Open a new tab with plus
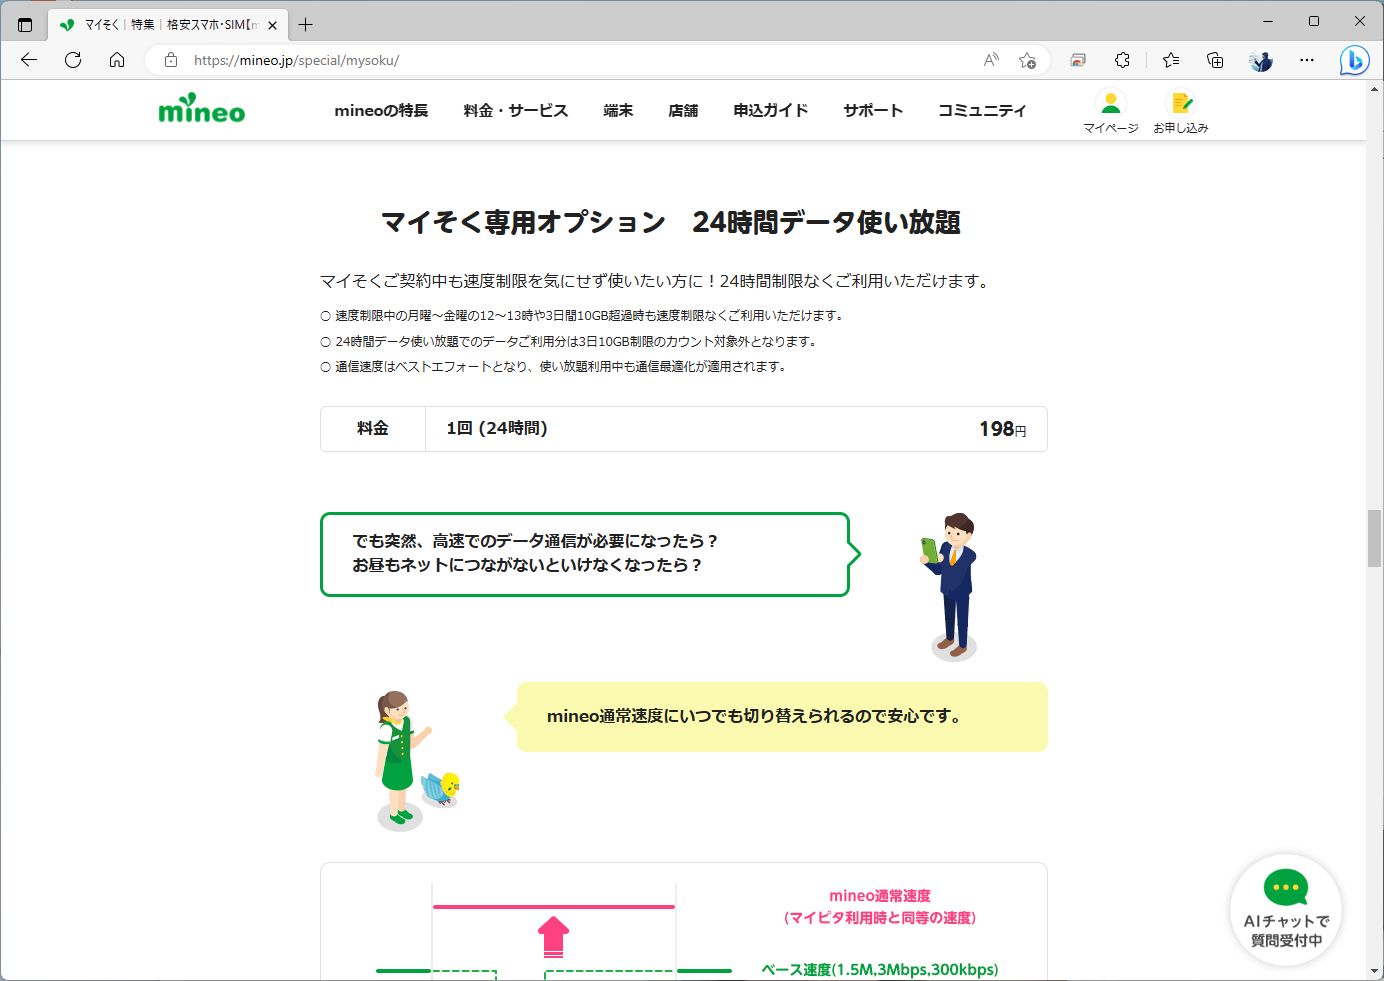 pyautogui.click(x=306, y=24)
